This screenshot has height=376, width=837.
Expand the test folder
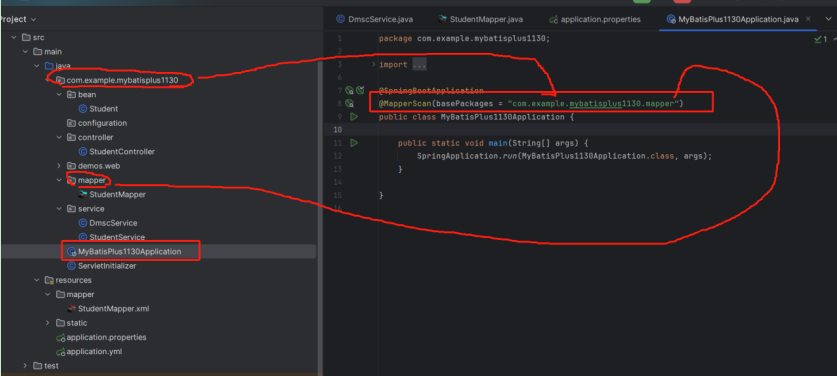(25, 366)
